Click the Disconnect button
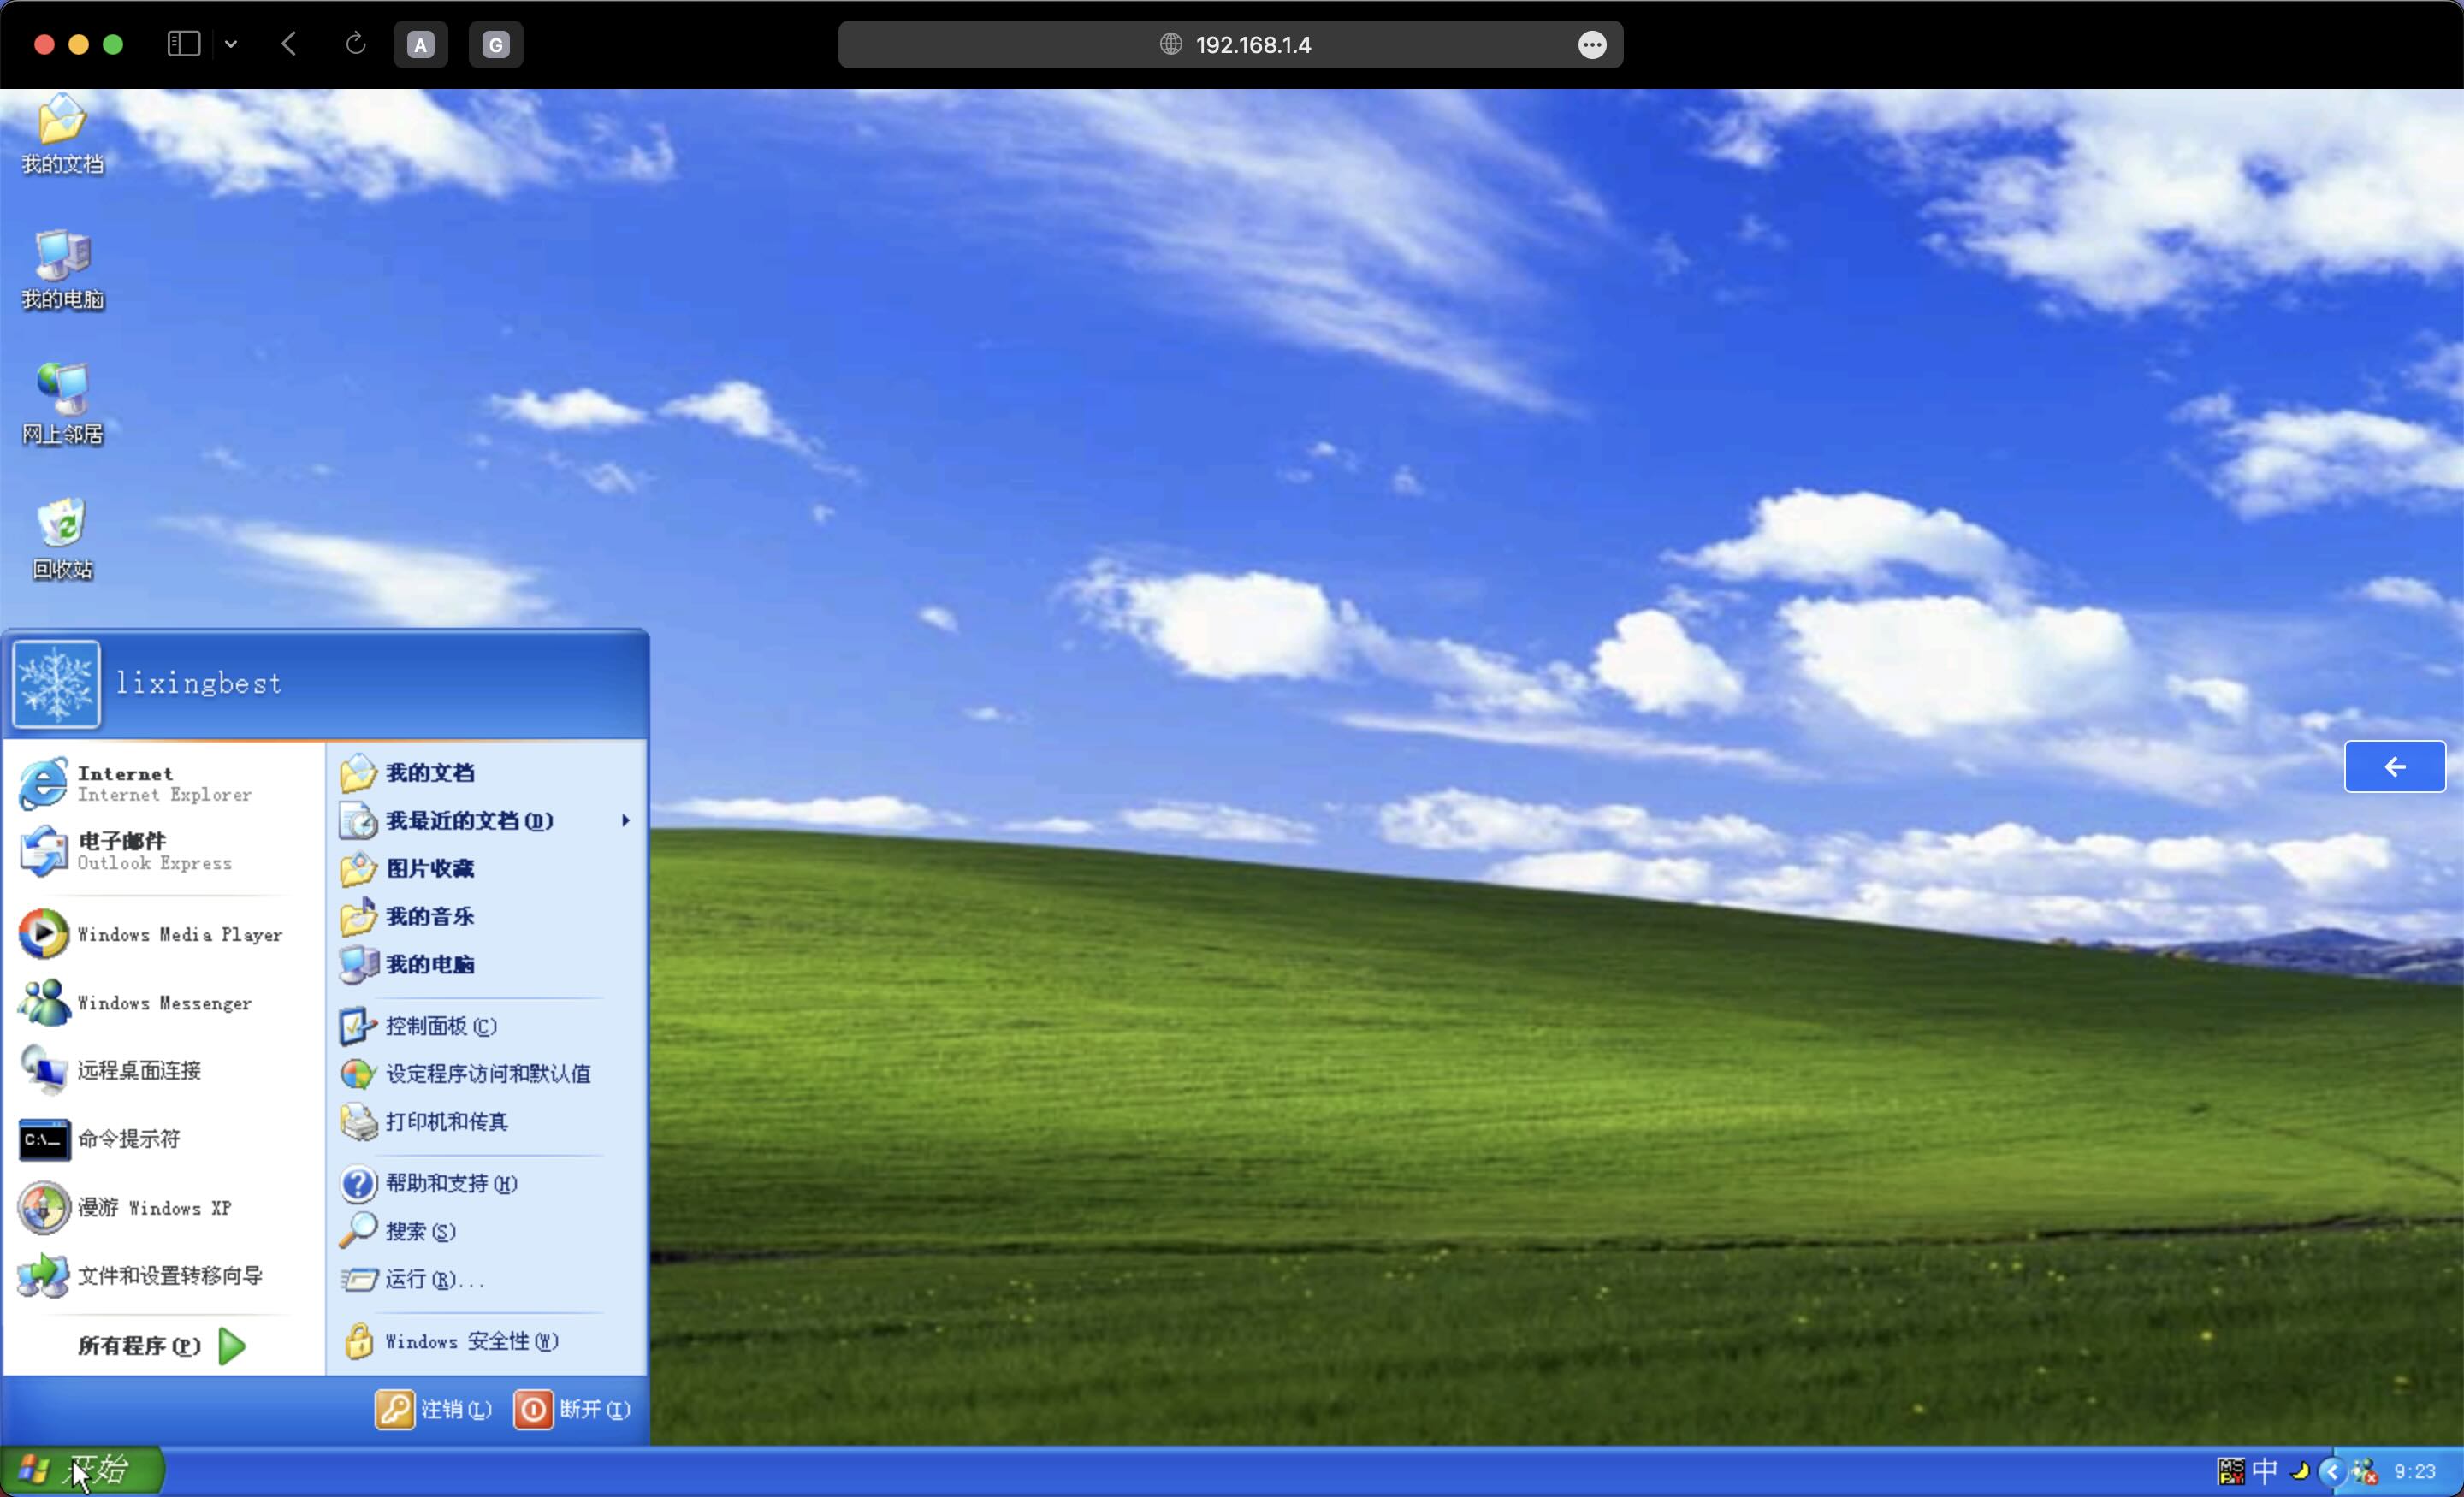2464x1497 pixels. pyautogui.click(x=572, y=1409)
